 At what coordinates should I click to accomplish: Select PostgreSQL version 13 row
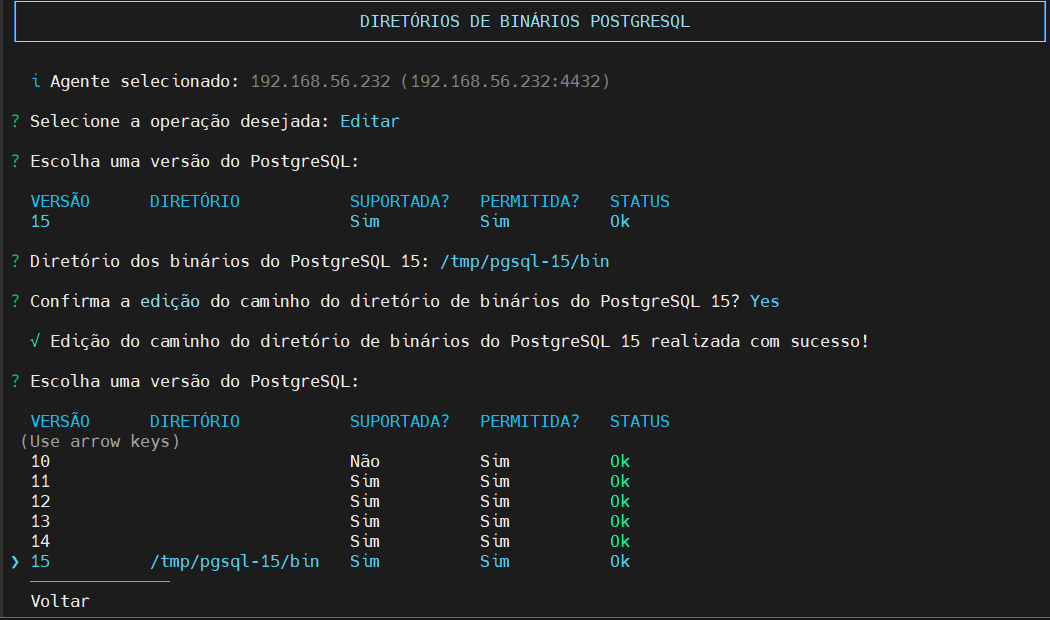[x=330, y=522]
